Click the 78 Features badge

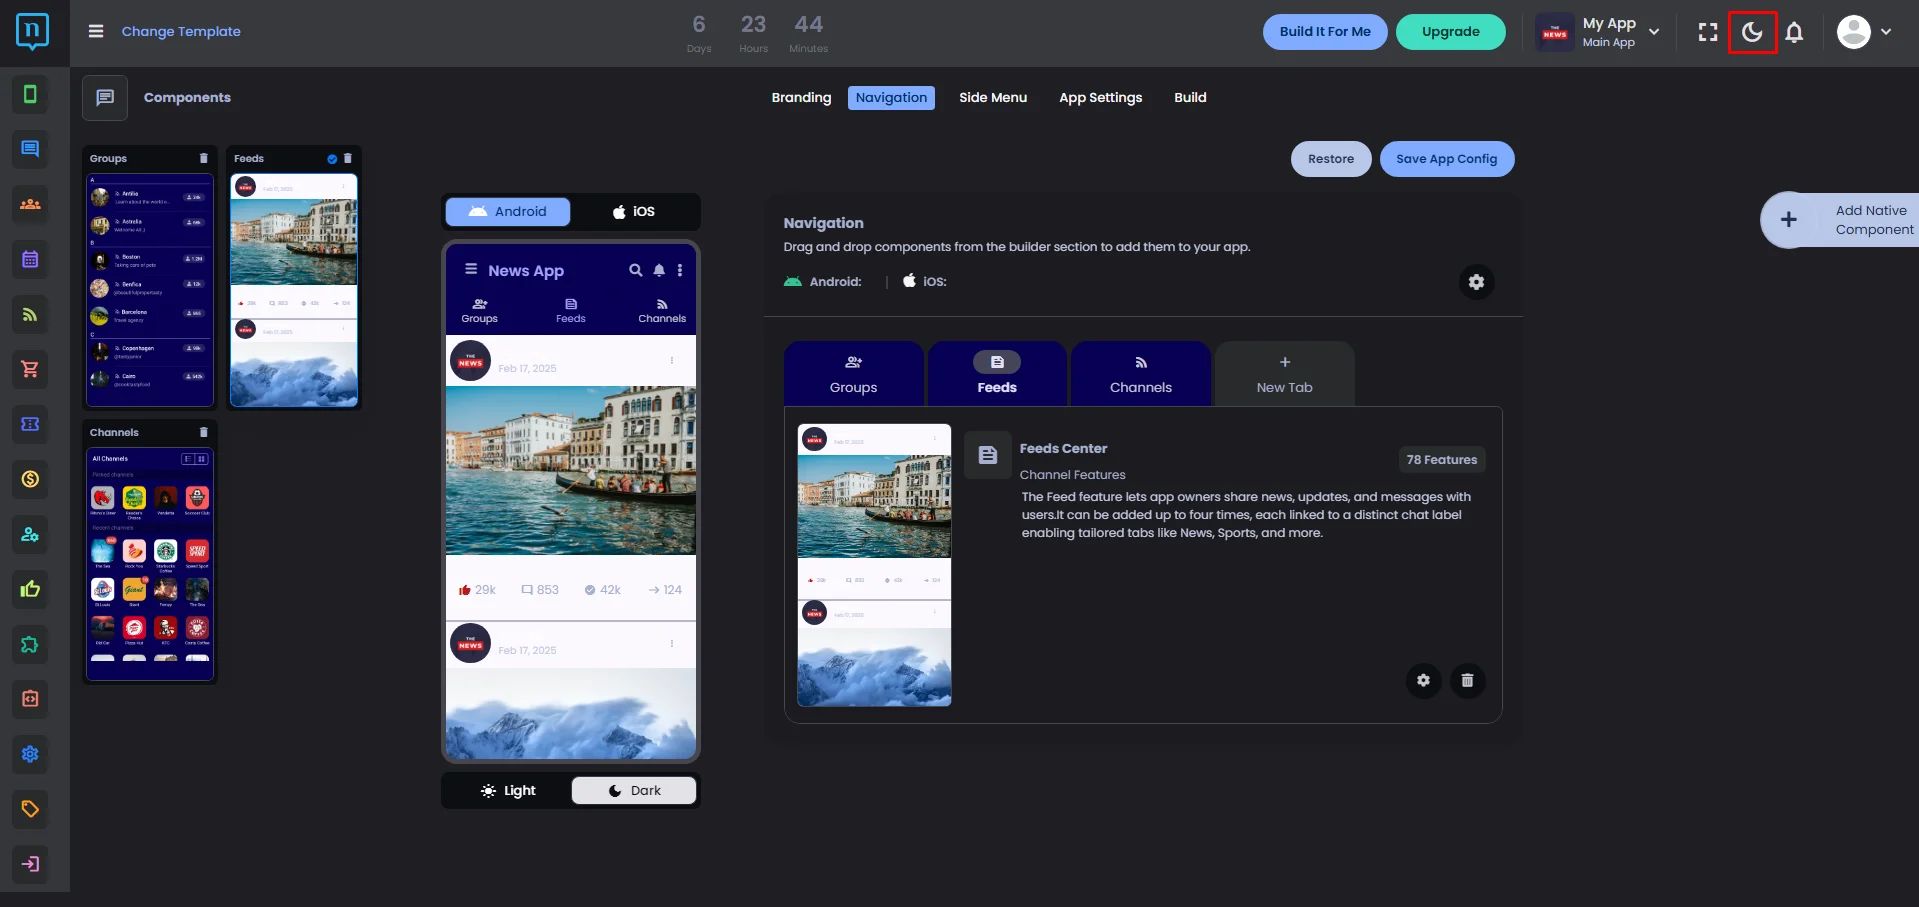1441,459
